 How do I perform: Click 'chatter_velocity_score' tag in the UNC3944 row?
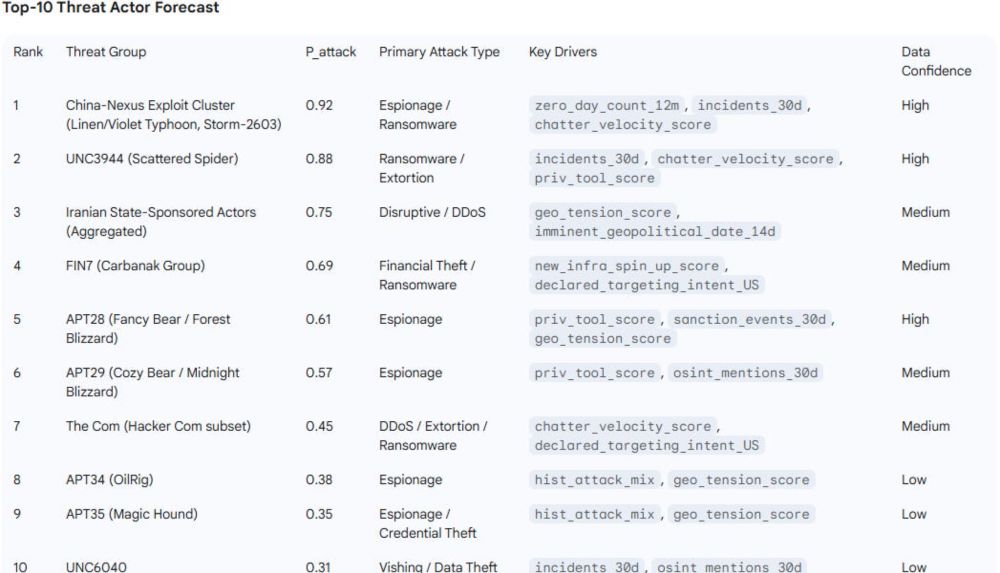(746, 159)
